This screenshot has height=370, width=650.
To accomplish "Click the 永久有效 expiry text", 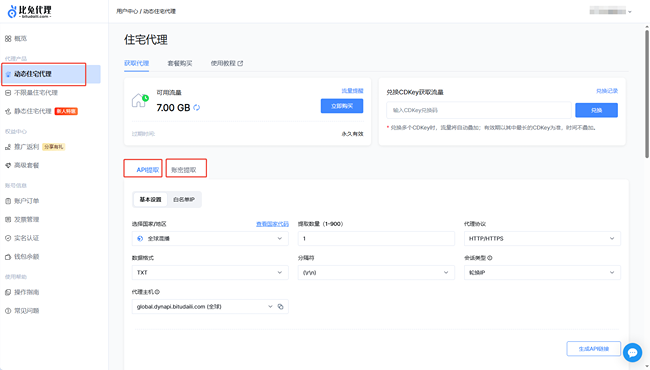I will click(352, 134).
